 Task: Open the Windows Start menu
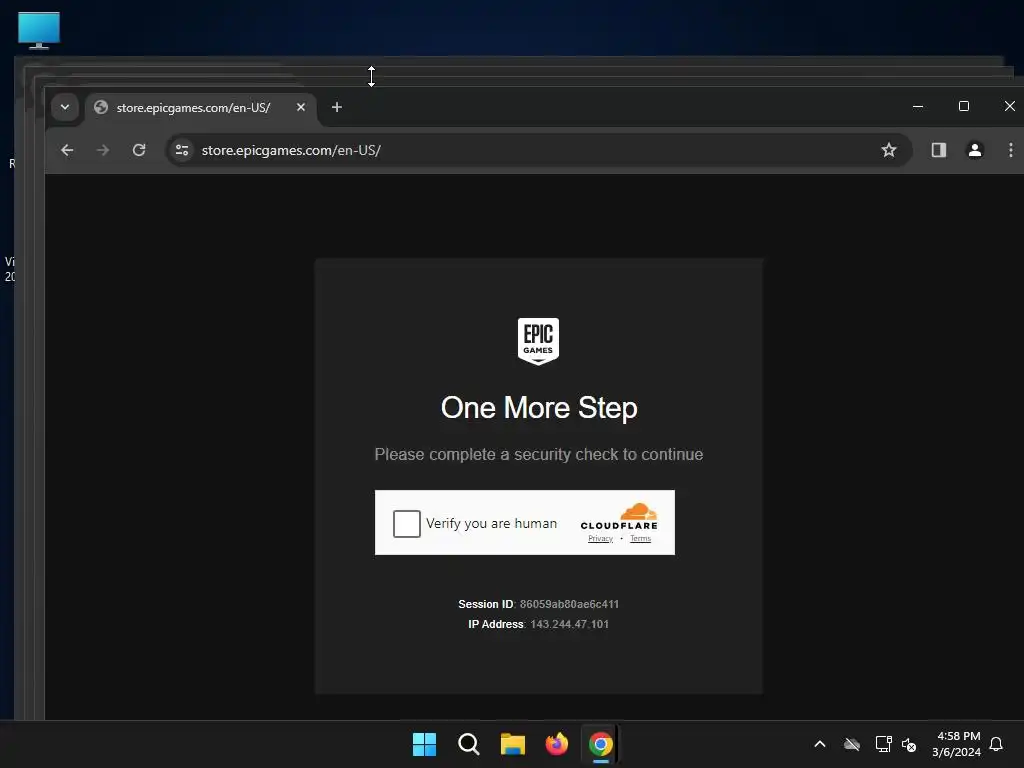[x=424, y=744]
